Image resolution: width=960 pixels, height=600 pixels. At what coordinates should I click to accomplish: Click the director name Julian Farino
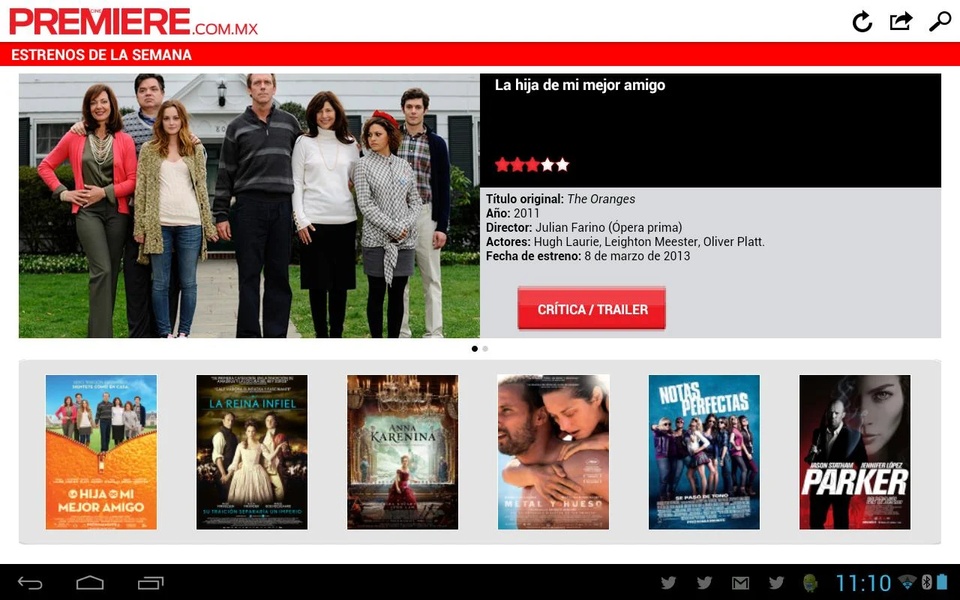point(571,228)
